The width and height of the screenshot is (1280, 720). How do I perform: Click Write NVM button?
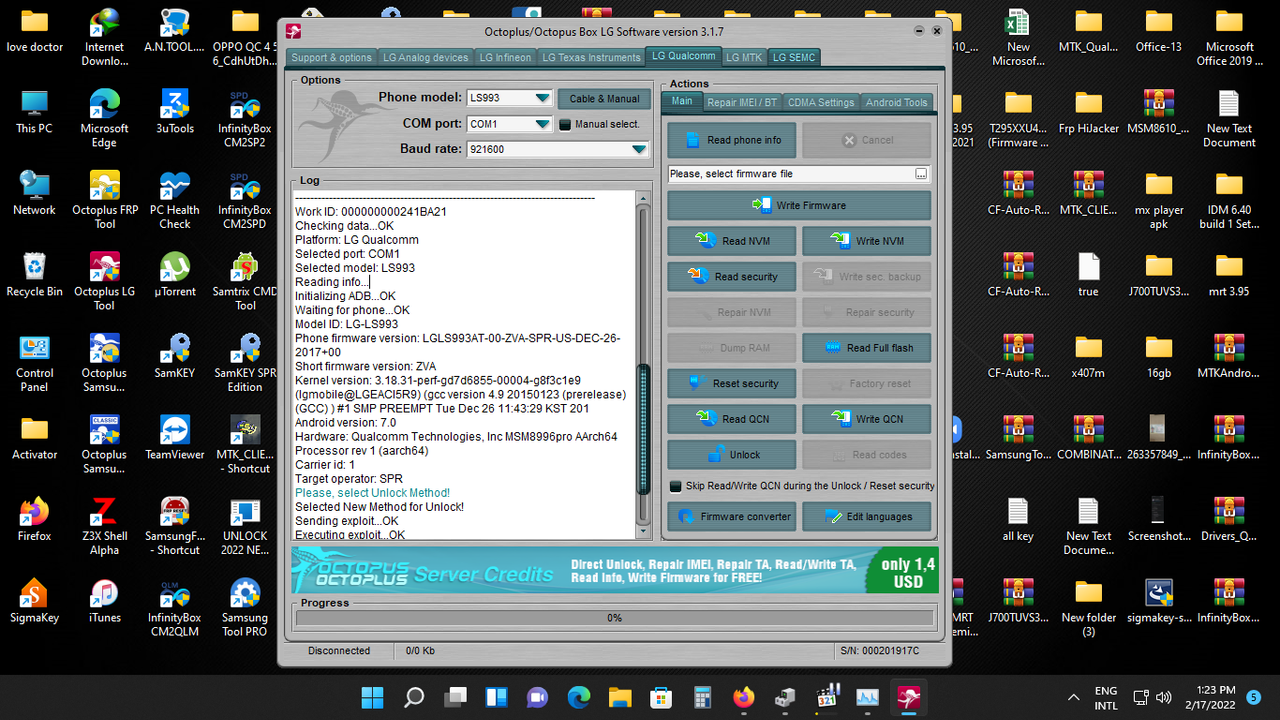pyautogui.click(x=866, y=241)
